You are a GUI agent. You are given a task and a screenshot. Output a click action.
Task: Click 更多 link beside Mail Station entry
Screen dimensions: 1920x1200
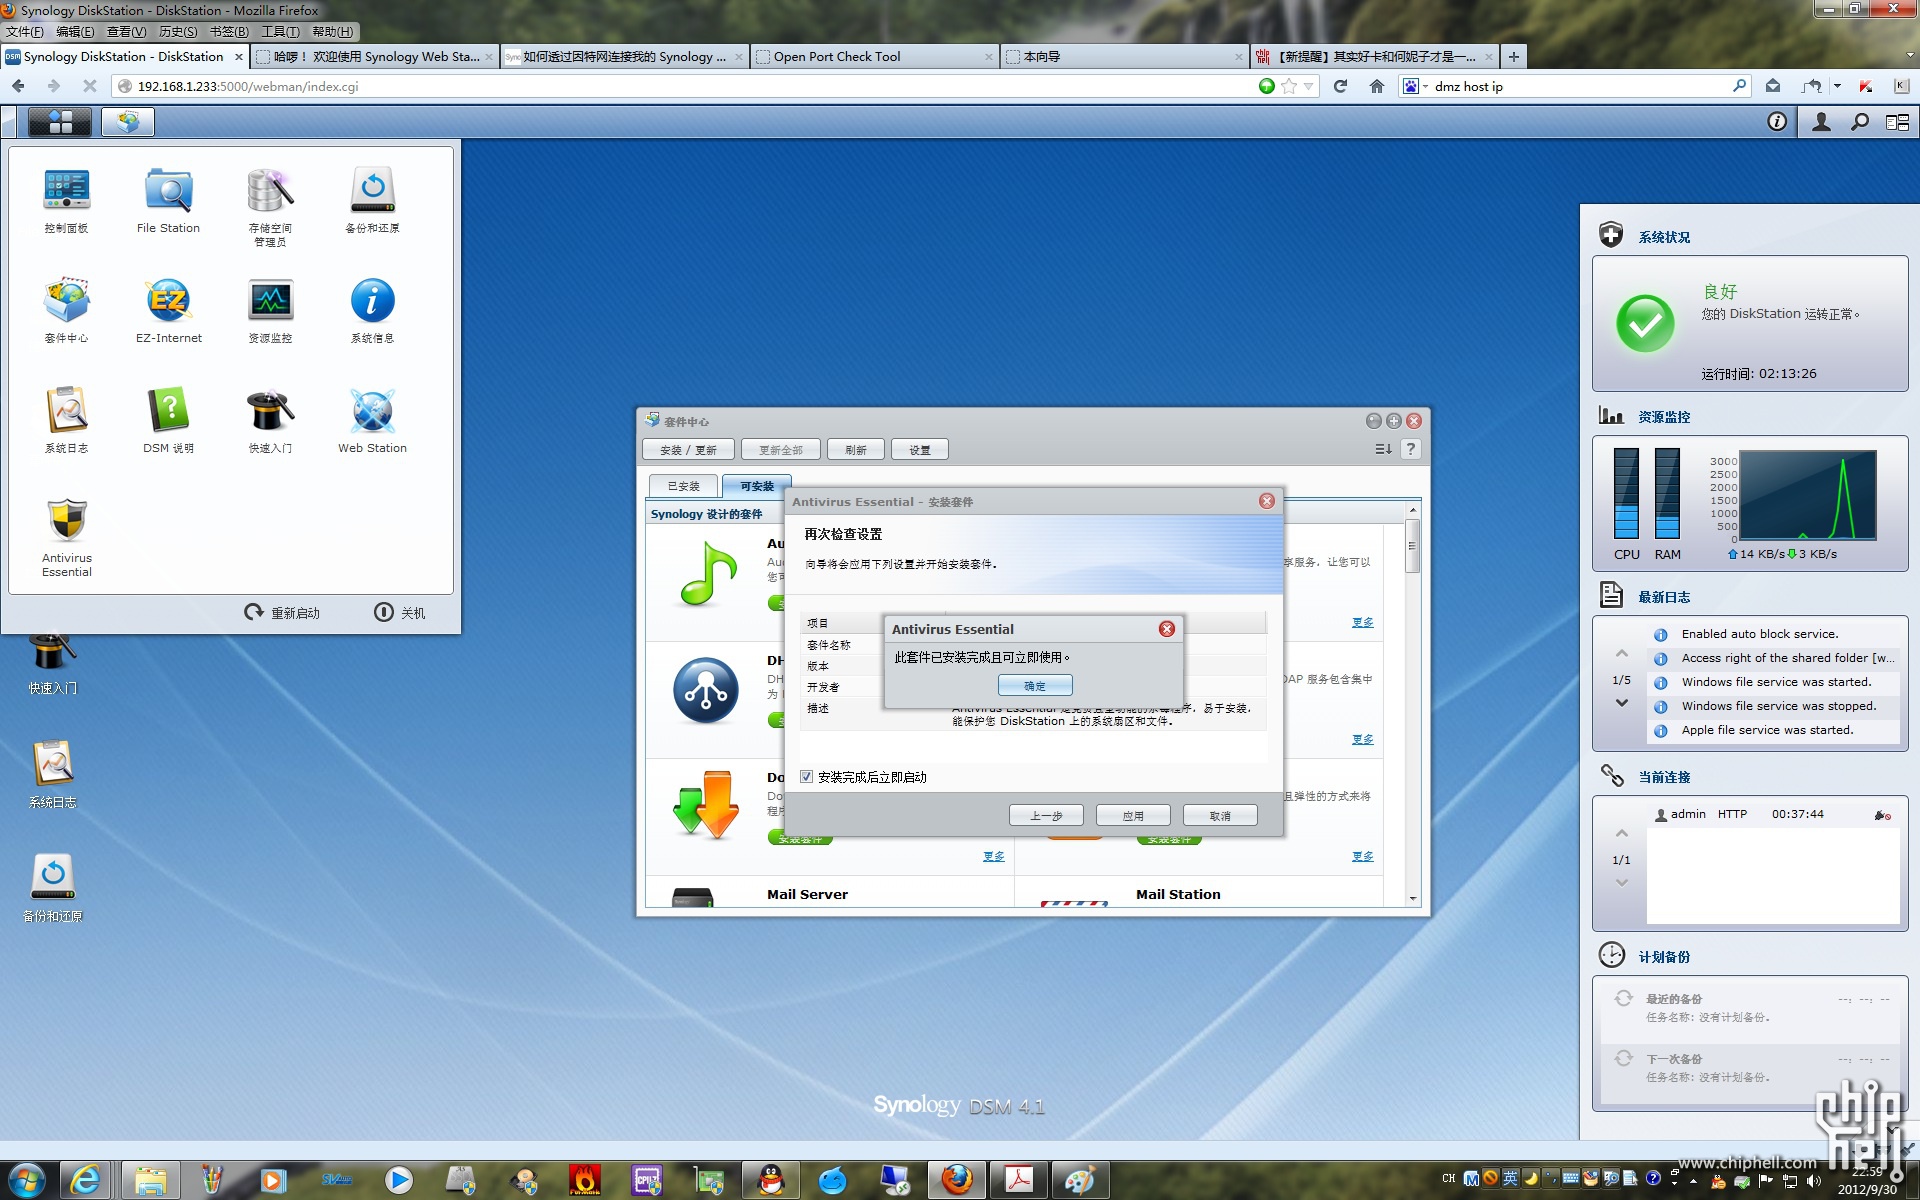coord(1362,856)
